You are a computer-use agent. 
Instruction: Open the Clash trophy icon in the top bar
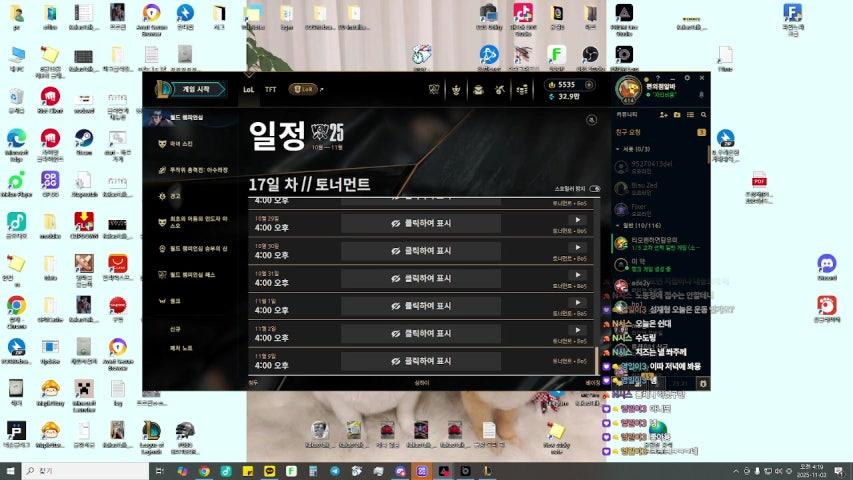434,89
